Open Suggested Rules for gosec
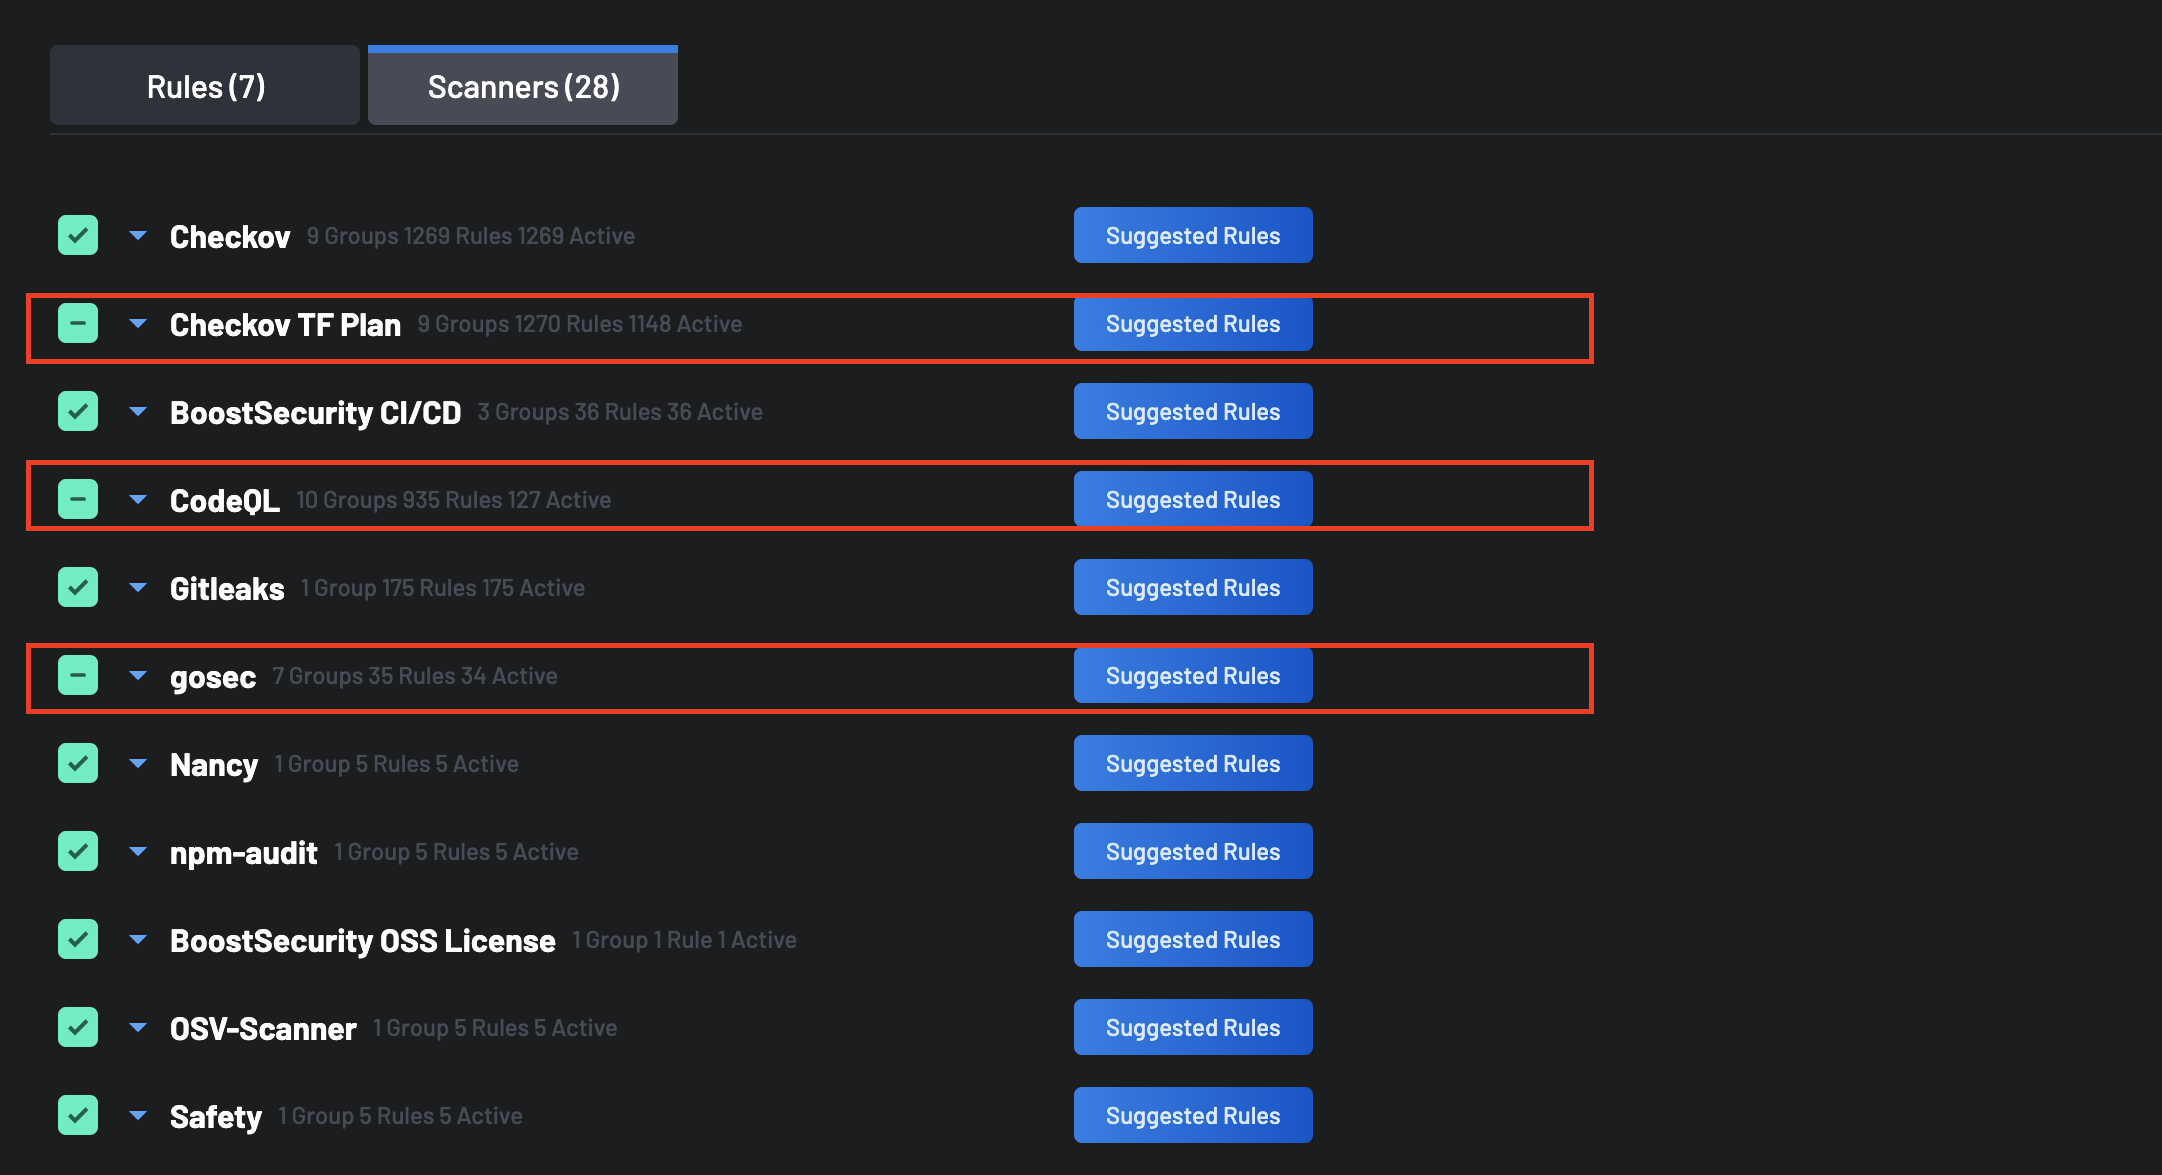This screenshot has width=2162, height=1175. (1193, 676)
